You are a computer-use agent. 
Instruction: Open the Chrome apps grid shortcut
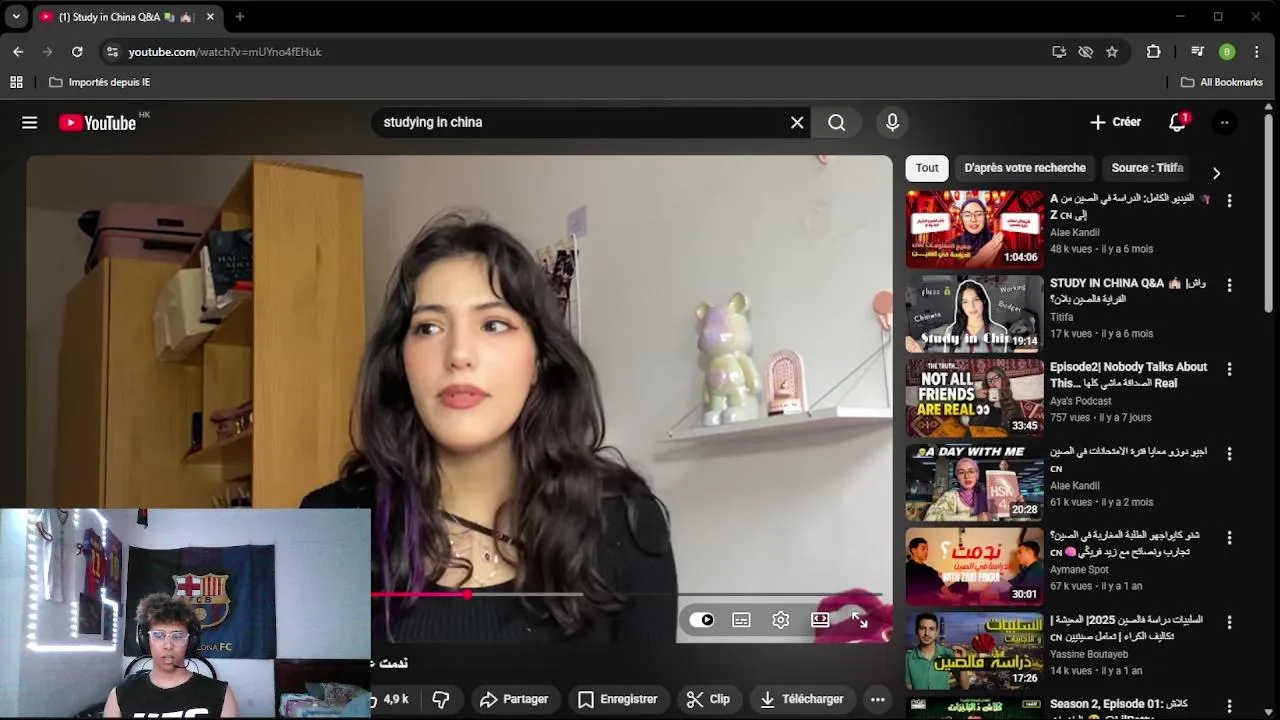(x=16, y=82)
